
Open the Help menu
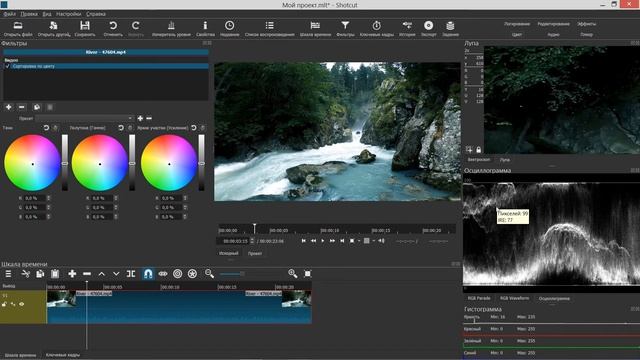coord(96,14)
